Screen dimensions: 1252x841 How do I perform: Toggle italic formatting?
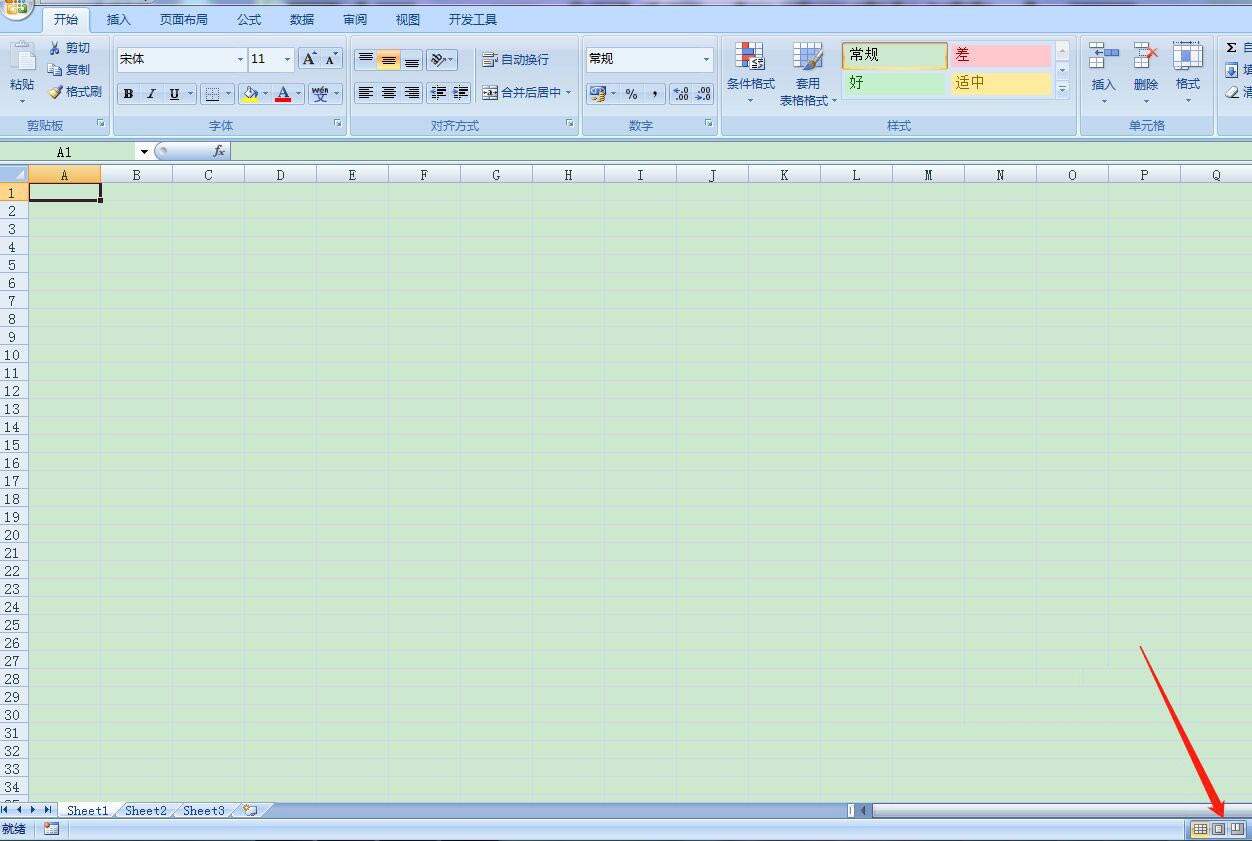(x=151, y=94)
